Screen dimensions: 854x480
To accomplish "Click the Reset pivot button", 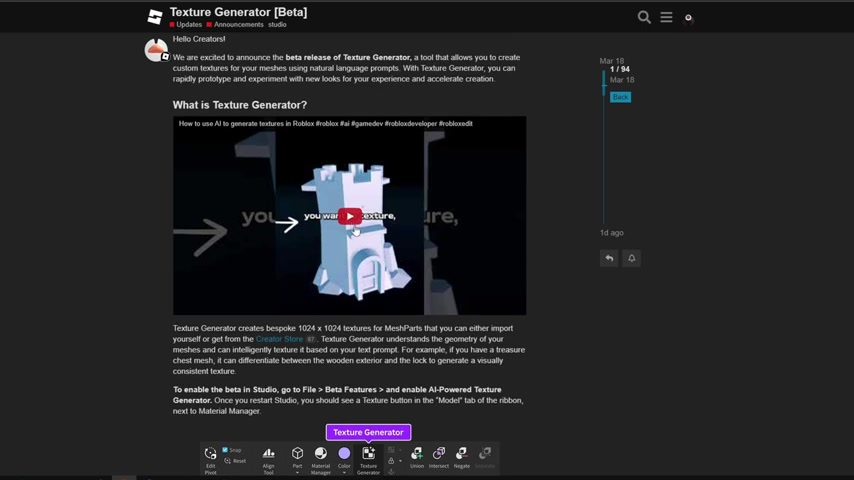I will tap(235, 461).
